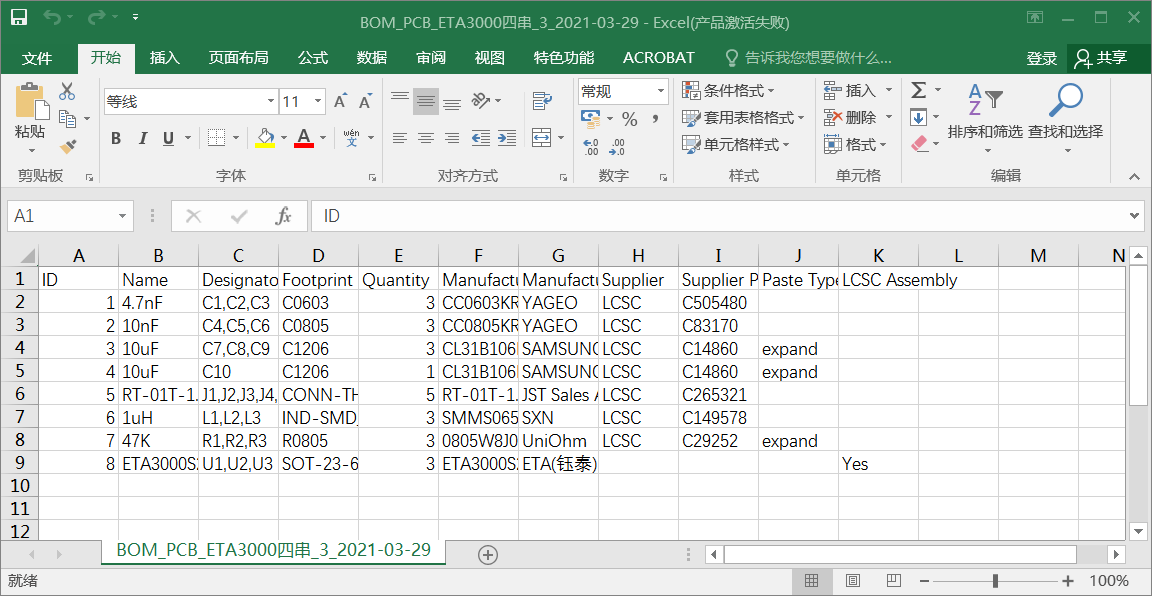The height and width of the screenshot is (596, 1152).
Task: Click the Redo arrow icon
Action: click(x=96, y=17)
